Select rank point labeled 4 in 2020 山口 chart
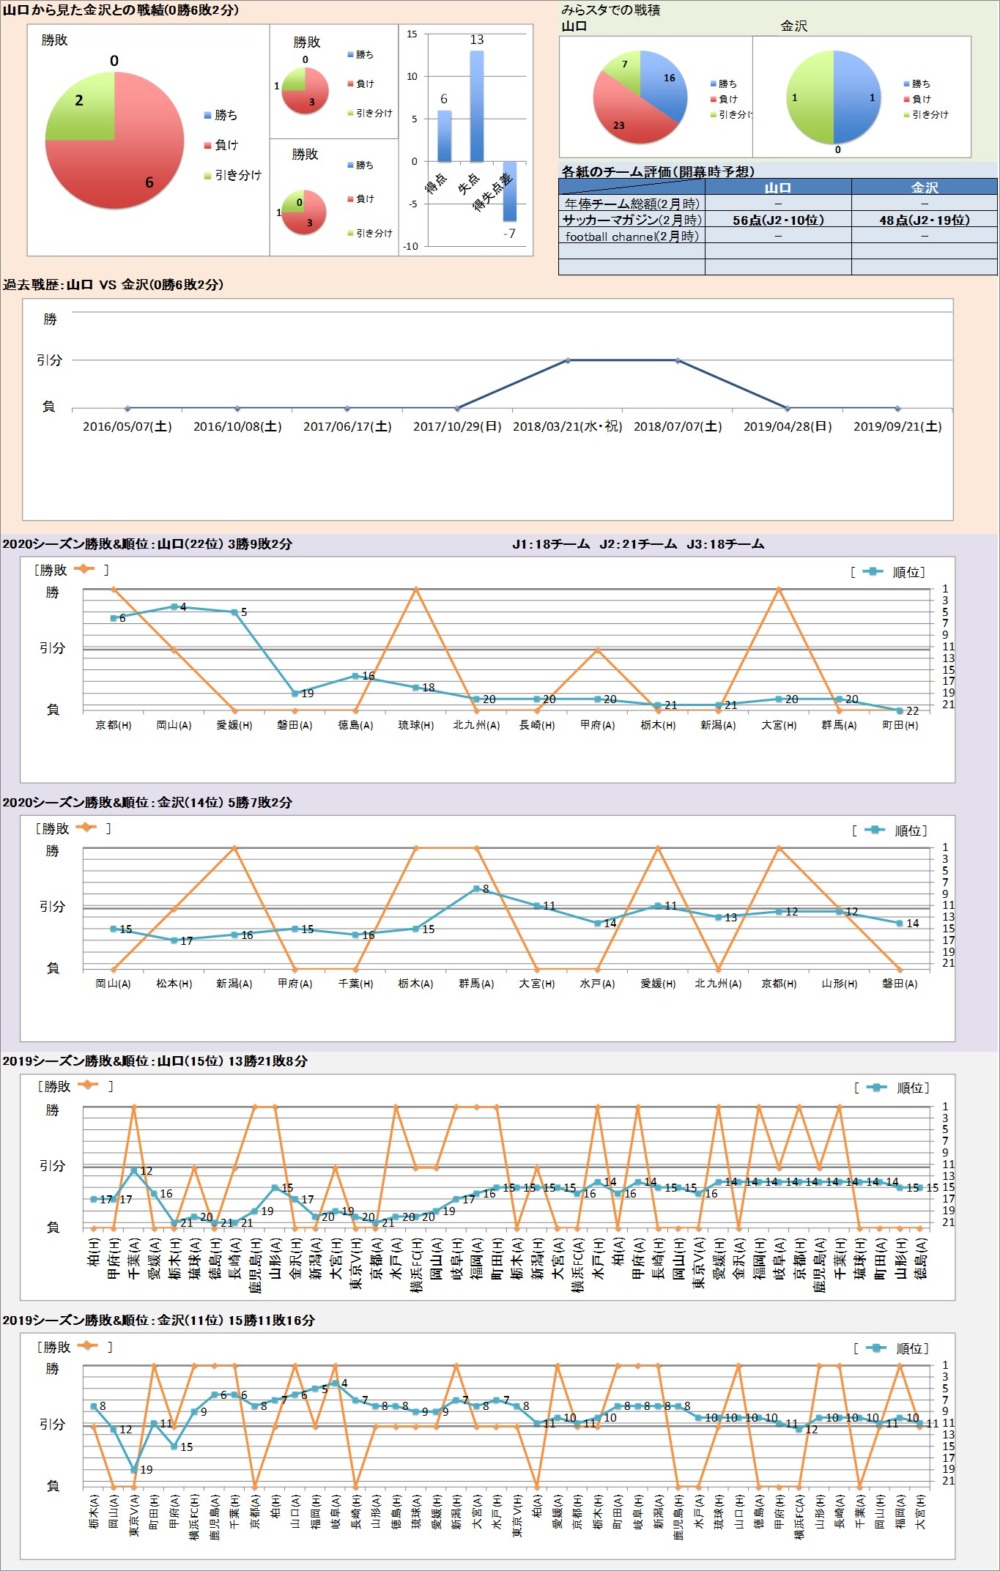 [174, 607]
